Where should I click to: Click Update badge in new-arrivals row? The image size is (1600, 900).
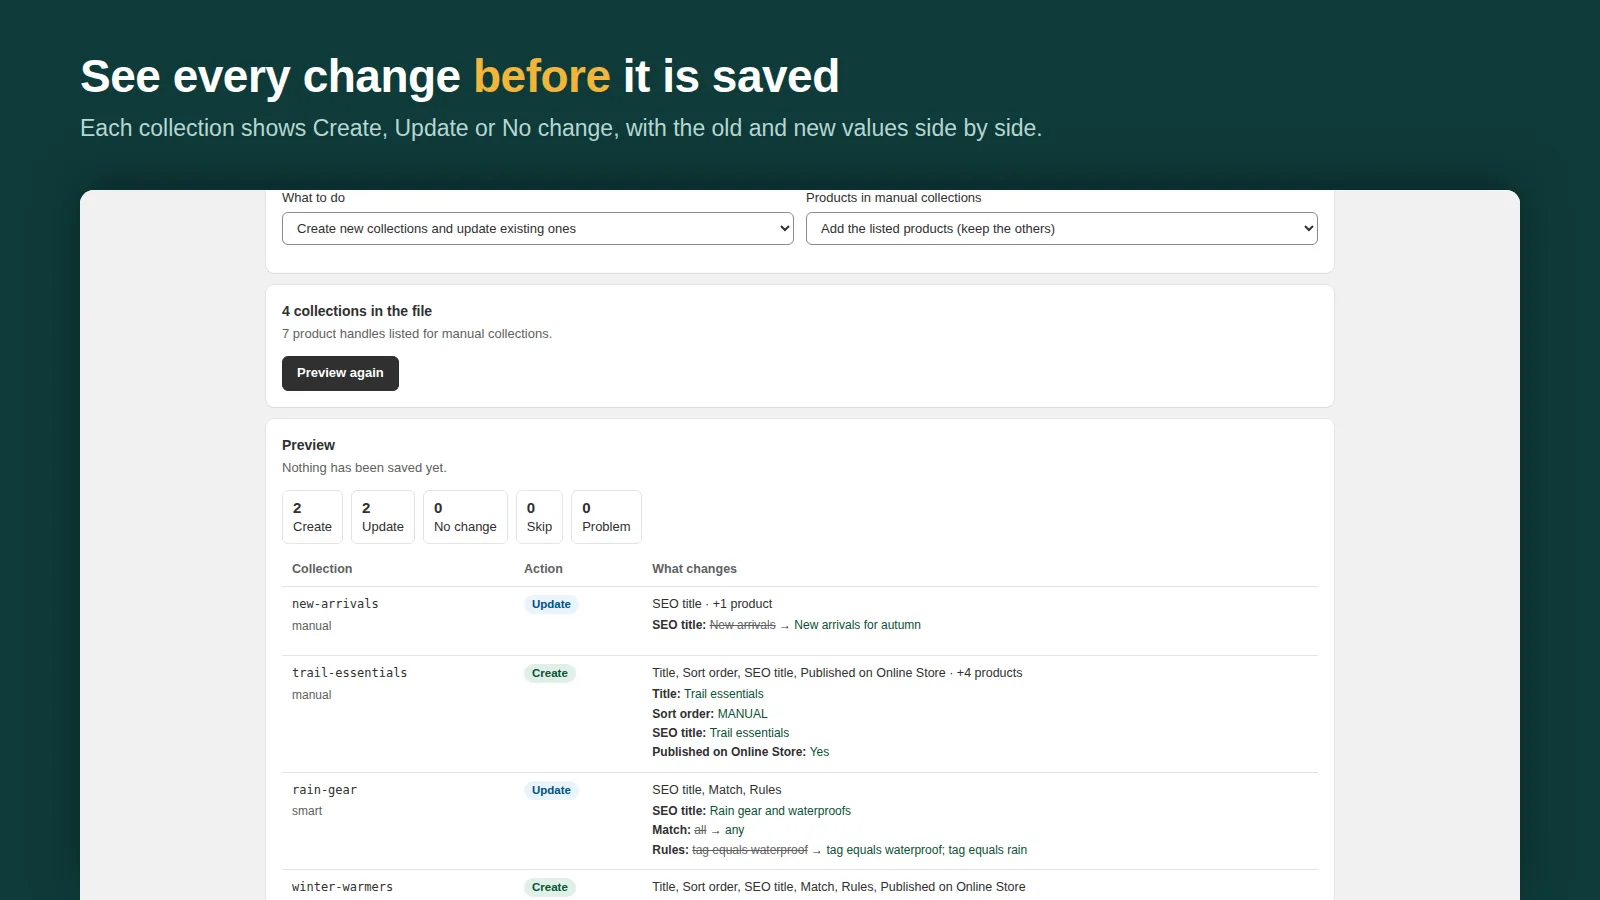[551, 604]
